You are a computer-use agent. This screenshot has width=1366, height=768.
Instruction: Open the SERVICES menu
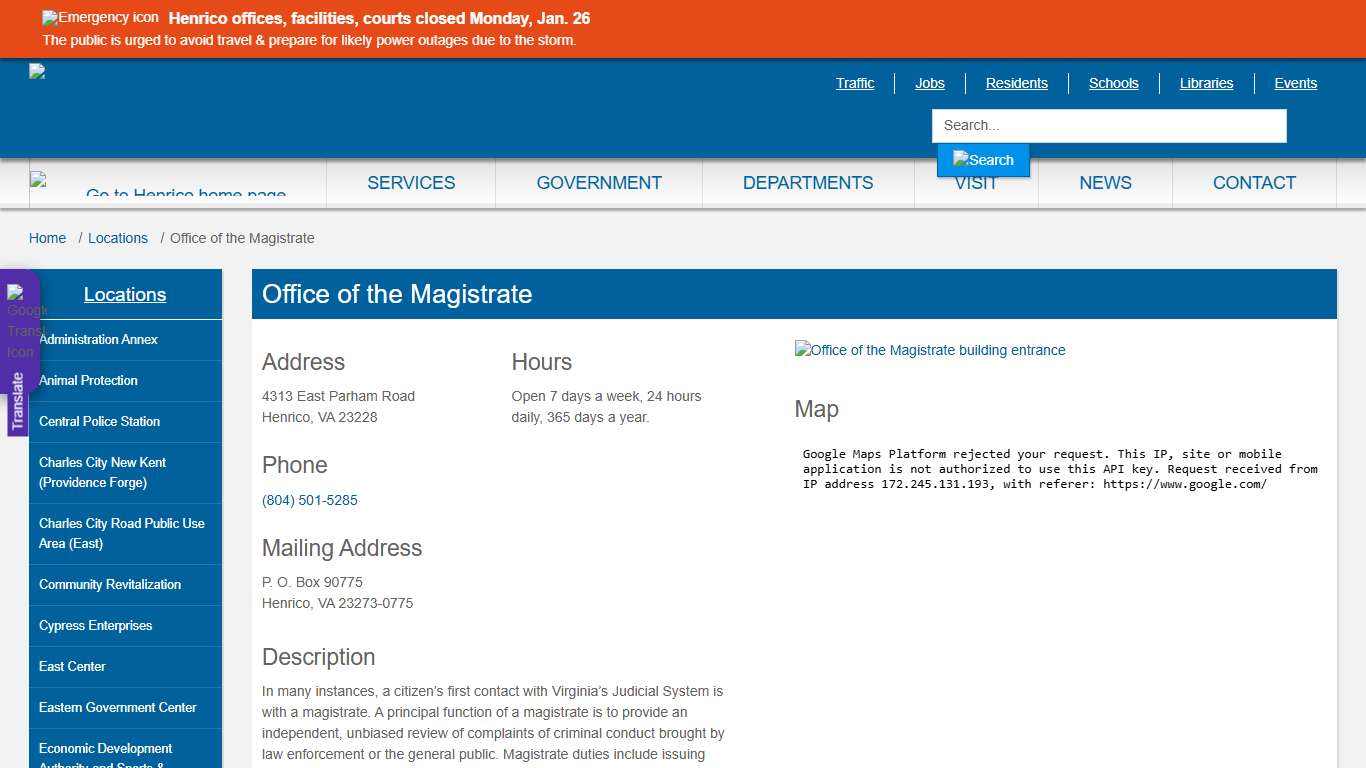411,183
